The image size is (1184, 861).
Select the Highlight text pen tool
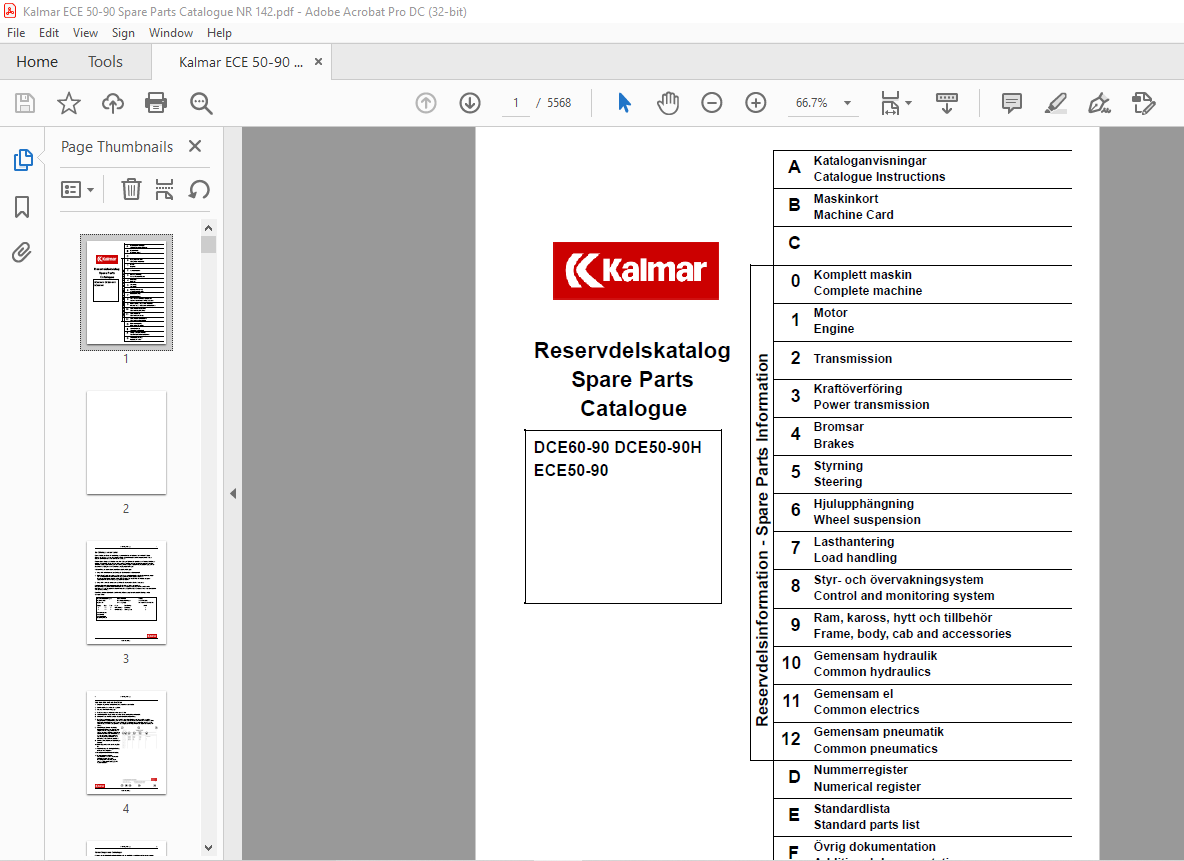click(1056, 103)
